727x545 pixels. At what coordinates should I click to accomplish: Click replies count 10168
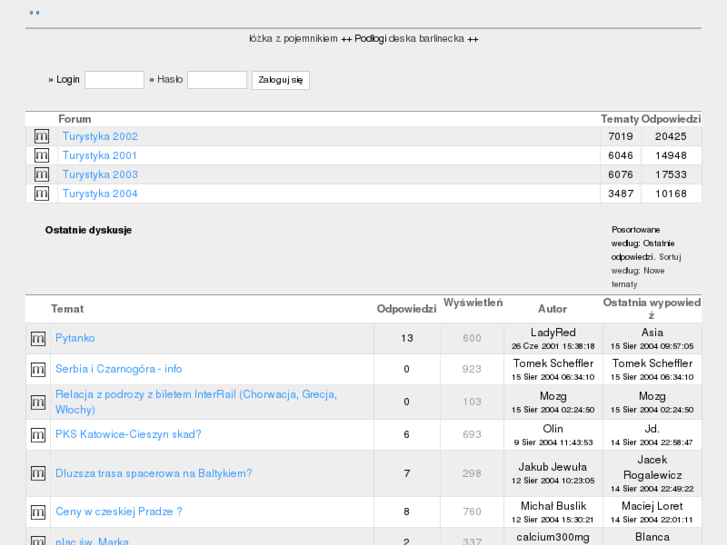671,193
